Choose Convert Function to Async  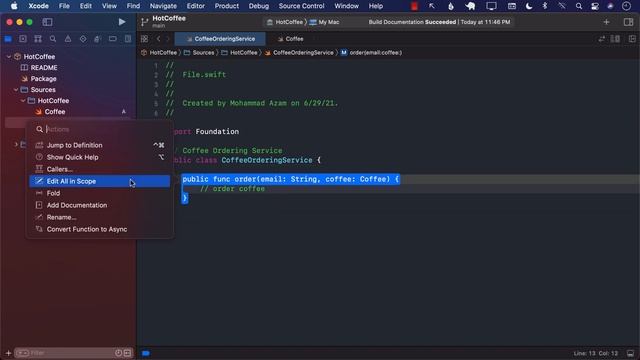(100, 229)
